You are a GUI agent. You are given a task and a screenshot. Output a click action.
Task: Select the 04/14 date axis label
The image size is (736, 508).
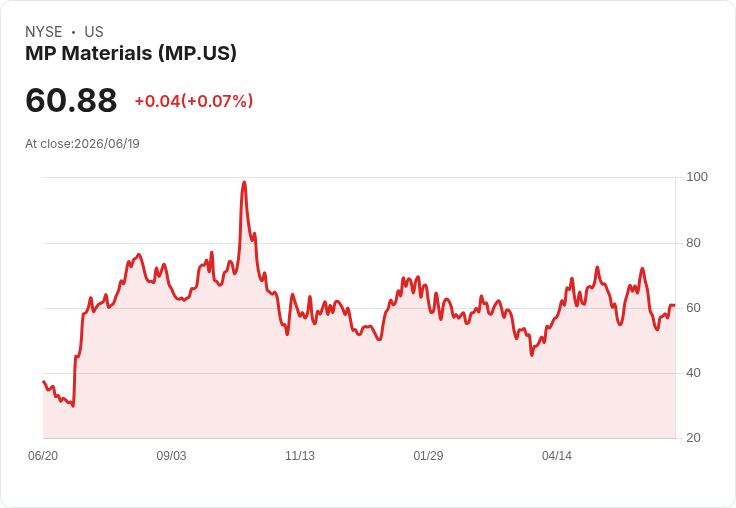click(557, 455)
